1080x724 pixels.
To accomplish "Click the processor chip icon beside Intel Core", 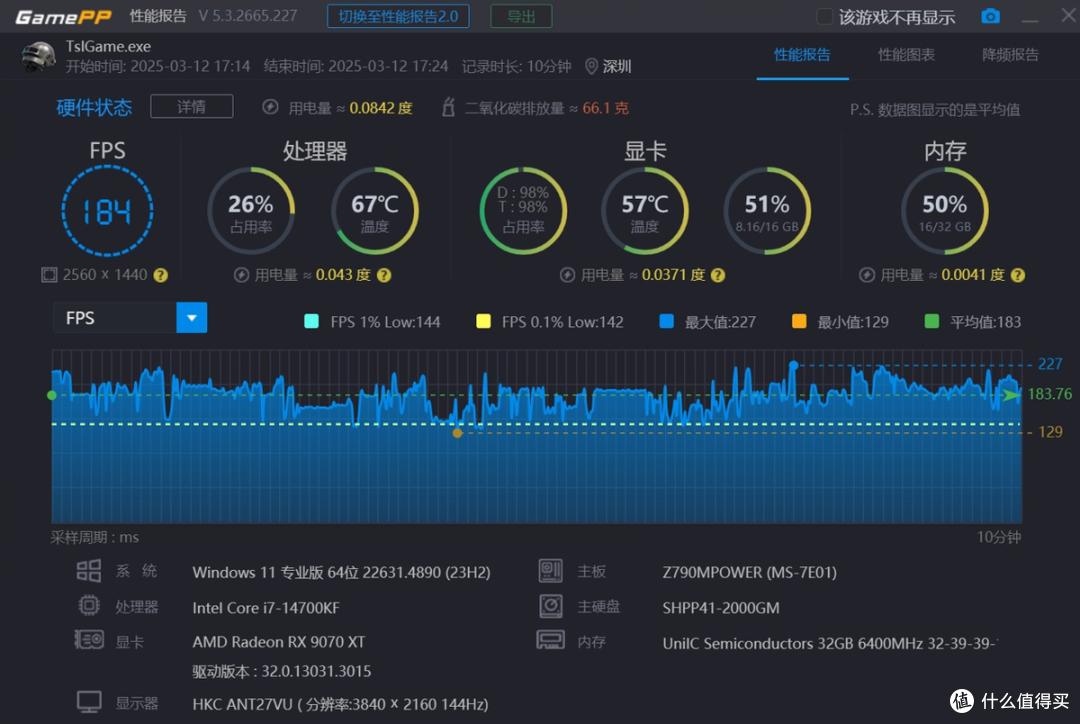I will (x=89, y=606).
